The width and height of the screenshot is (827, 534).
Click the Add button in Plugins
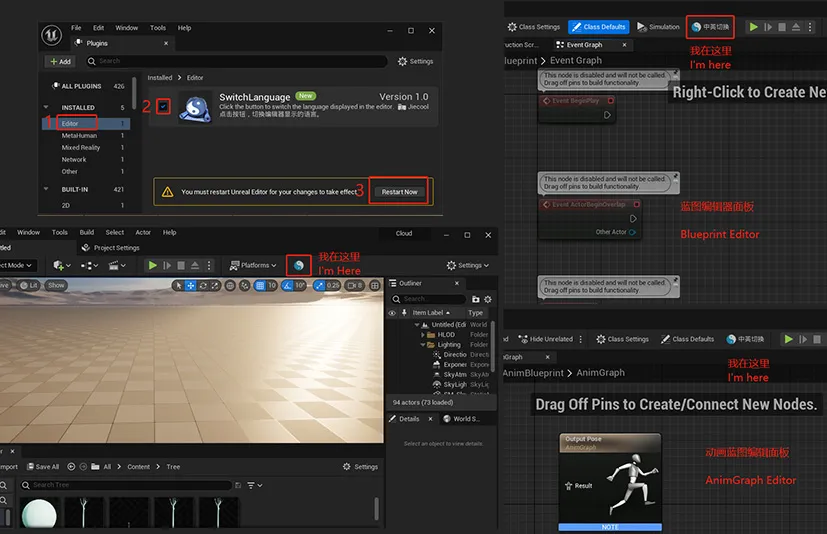[60, 62]
